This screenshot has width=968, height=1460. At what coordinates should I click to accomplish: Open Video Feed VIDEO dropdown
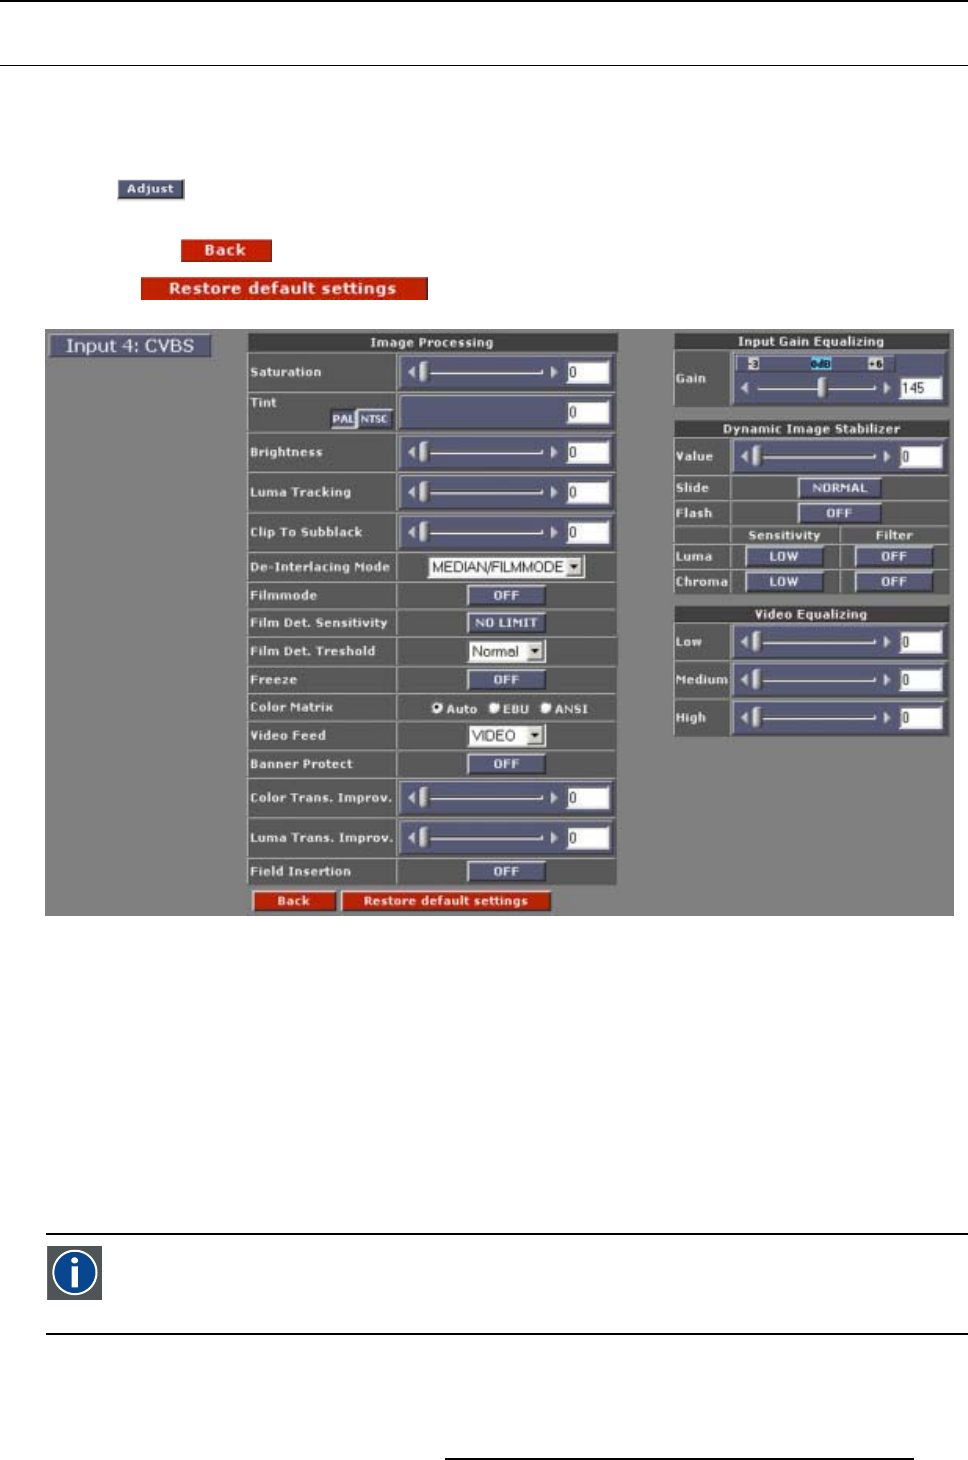506,736
